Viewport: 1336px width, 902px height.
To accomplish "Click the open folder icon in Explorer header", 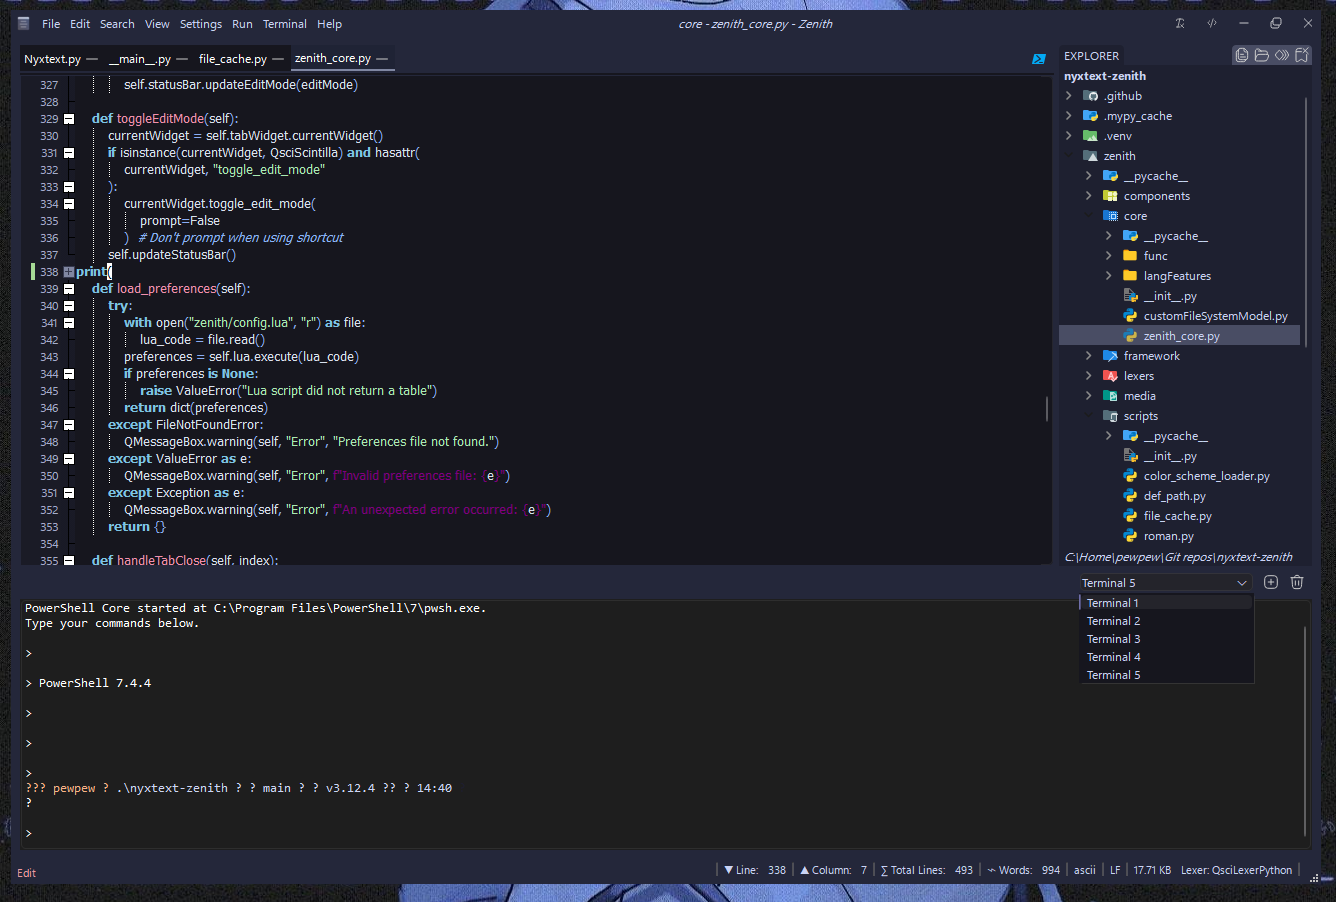I will coord(1261,56).
